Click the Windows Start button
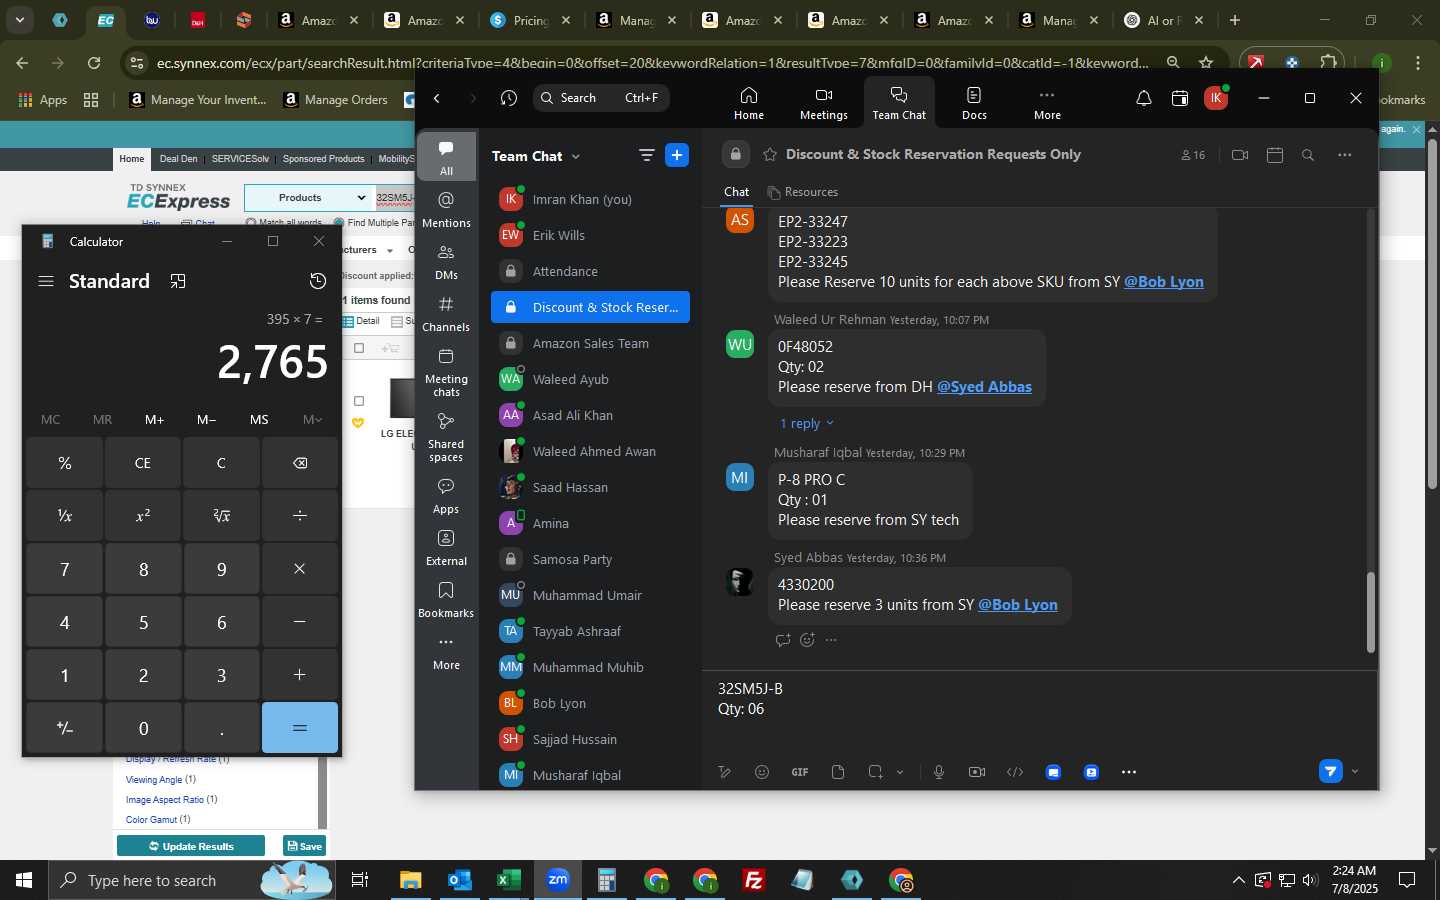 tap(24, 880)
